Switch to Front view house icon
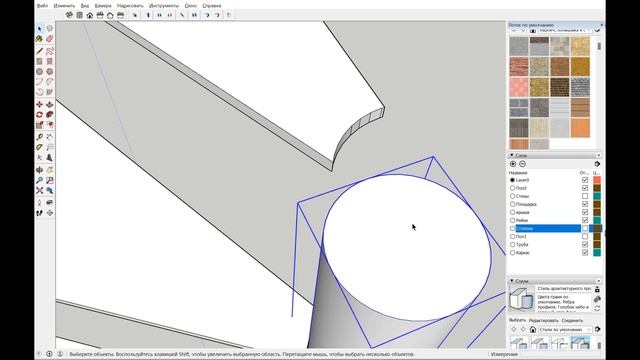The height and width of the screenshot is (360, 640). pyautogui.click(x=90, y=15)
